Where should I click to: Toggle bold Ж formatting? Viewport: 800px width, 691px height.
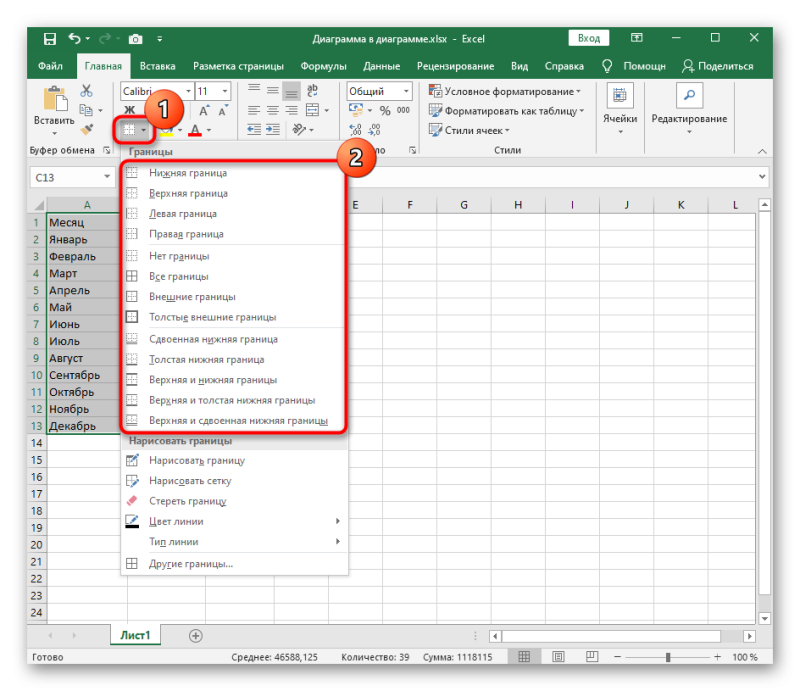click(130, 110)
